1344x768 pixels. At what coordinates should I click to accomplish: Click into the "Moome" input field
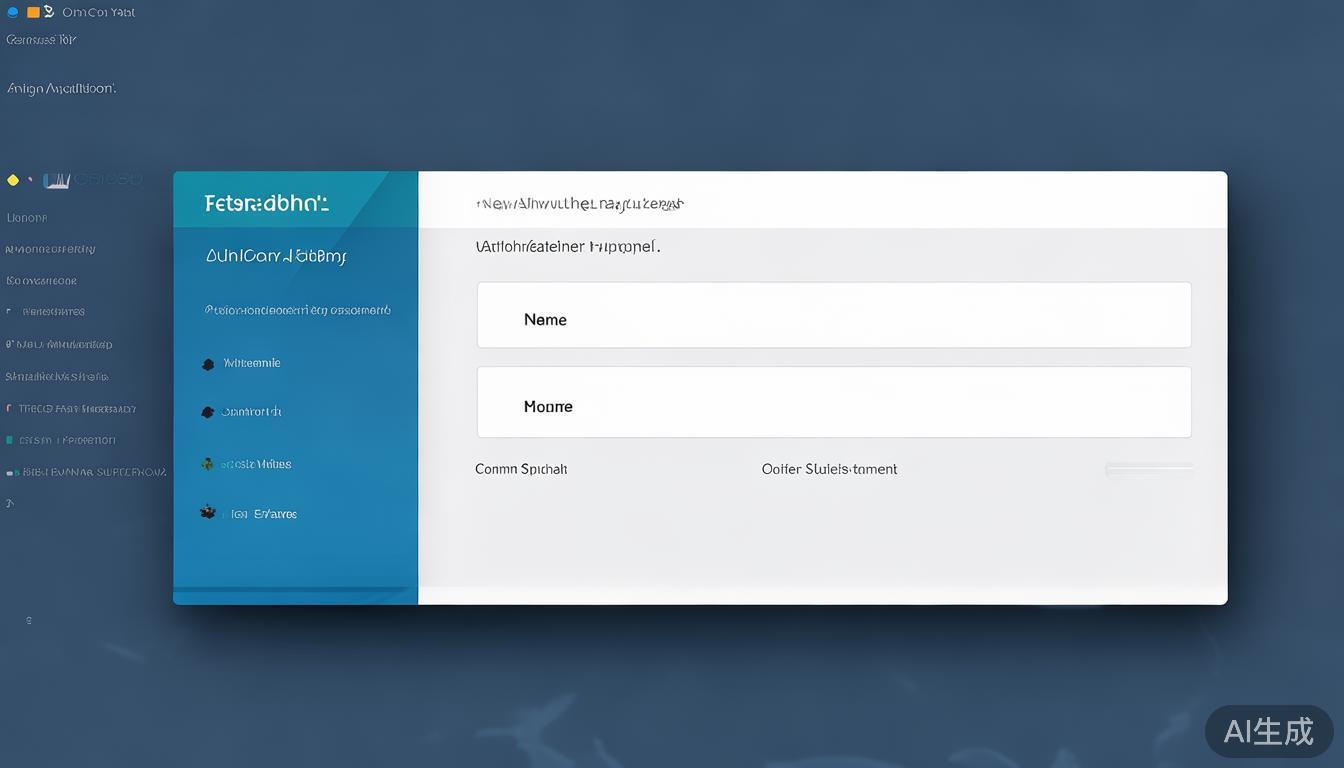coord(833,402)
